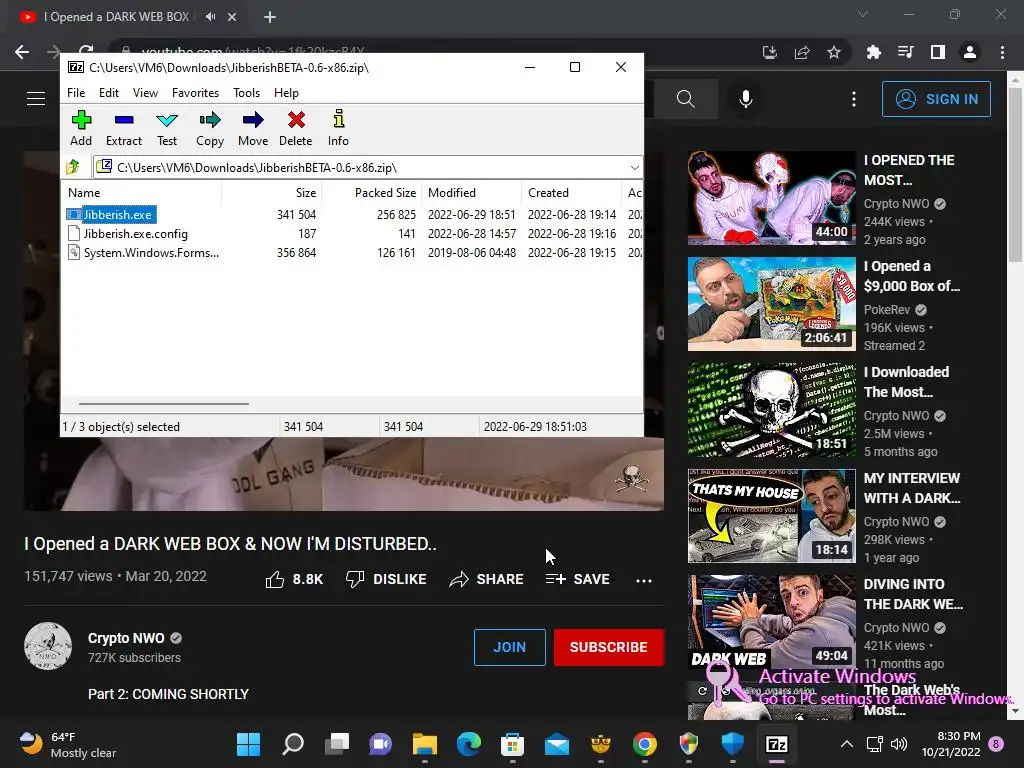Open more actions ellipsis under video
This screenshot has width=1024, height=768.
tap(644, 580)
